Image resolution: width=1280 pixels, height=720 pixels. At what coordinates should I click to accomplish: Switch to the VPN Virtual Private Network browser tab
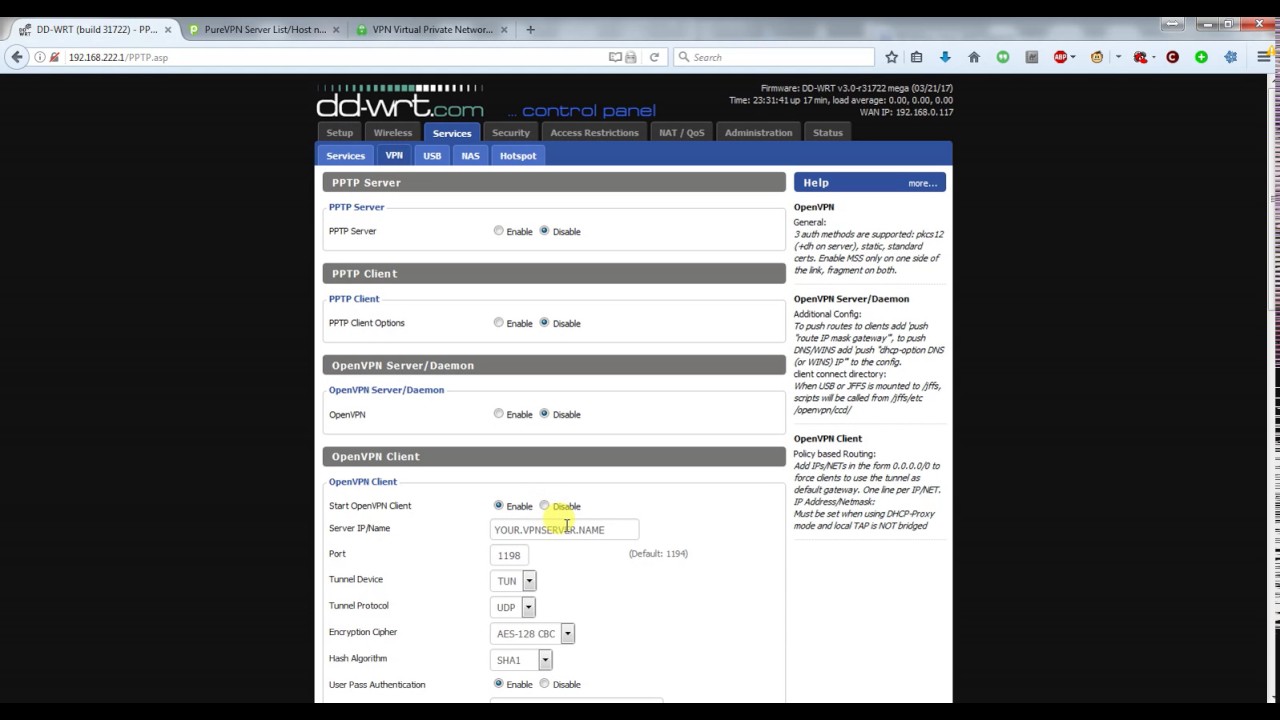click(432, 30)
